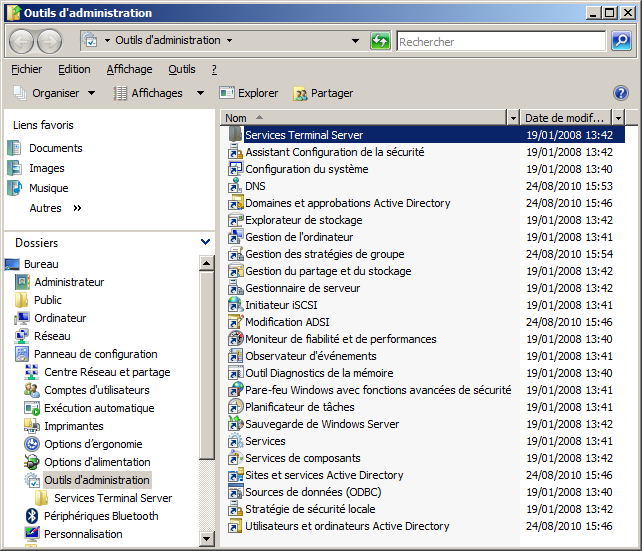
Task: Click the DNS shortcut icon
Action: (235, 186)
